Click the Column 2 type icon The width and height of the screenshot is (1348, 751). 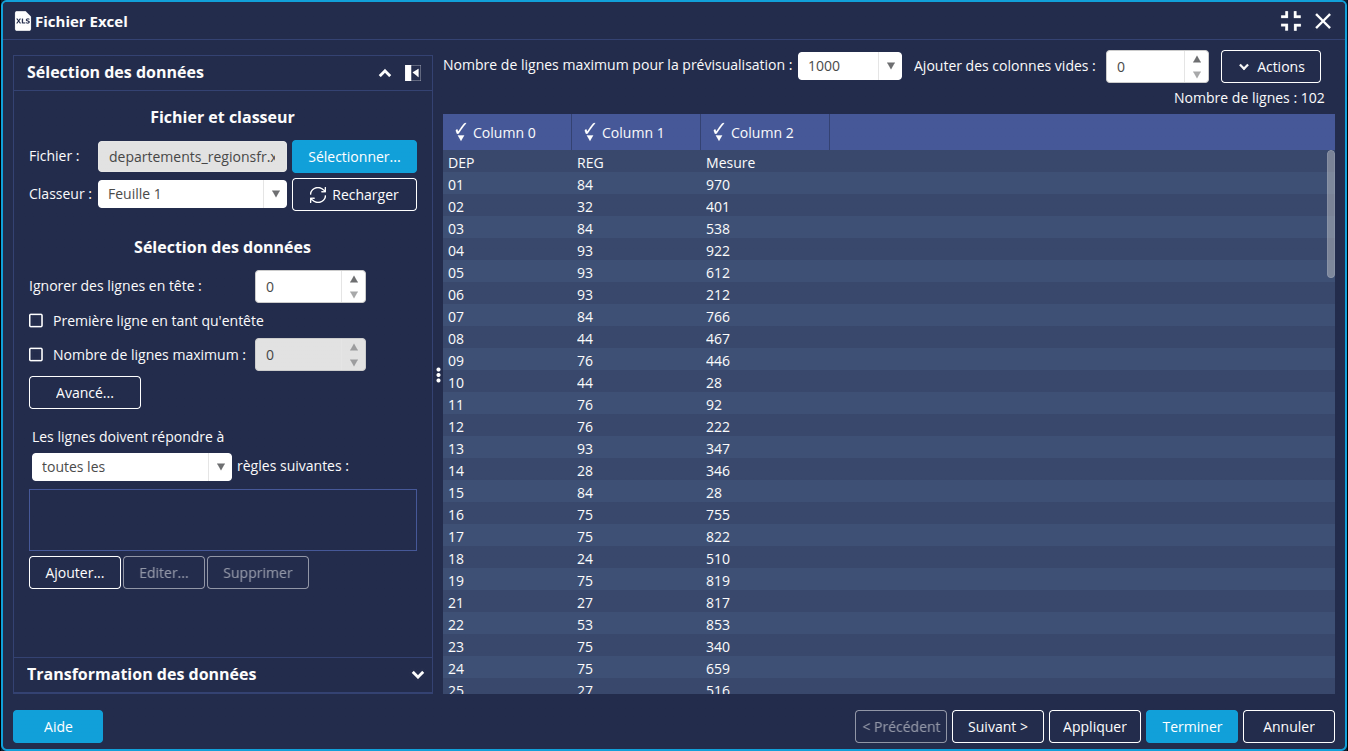point(718,132)
